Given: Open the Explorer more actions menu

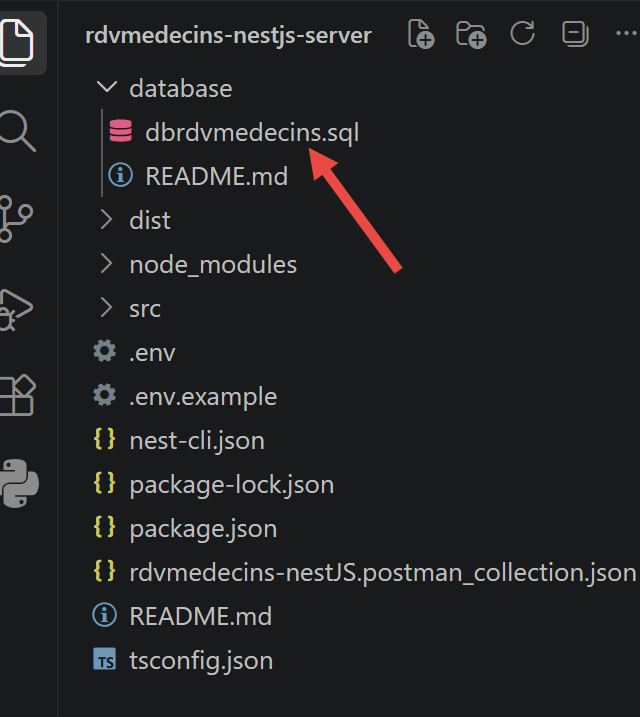Looking at the screenshot, I should pos(627,33).
